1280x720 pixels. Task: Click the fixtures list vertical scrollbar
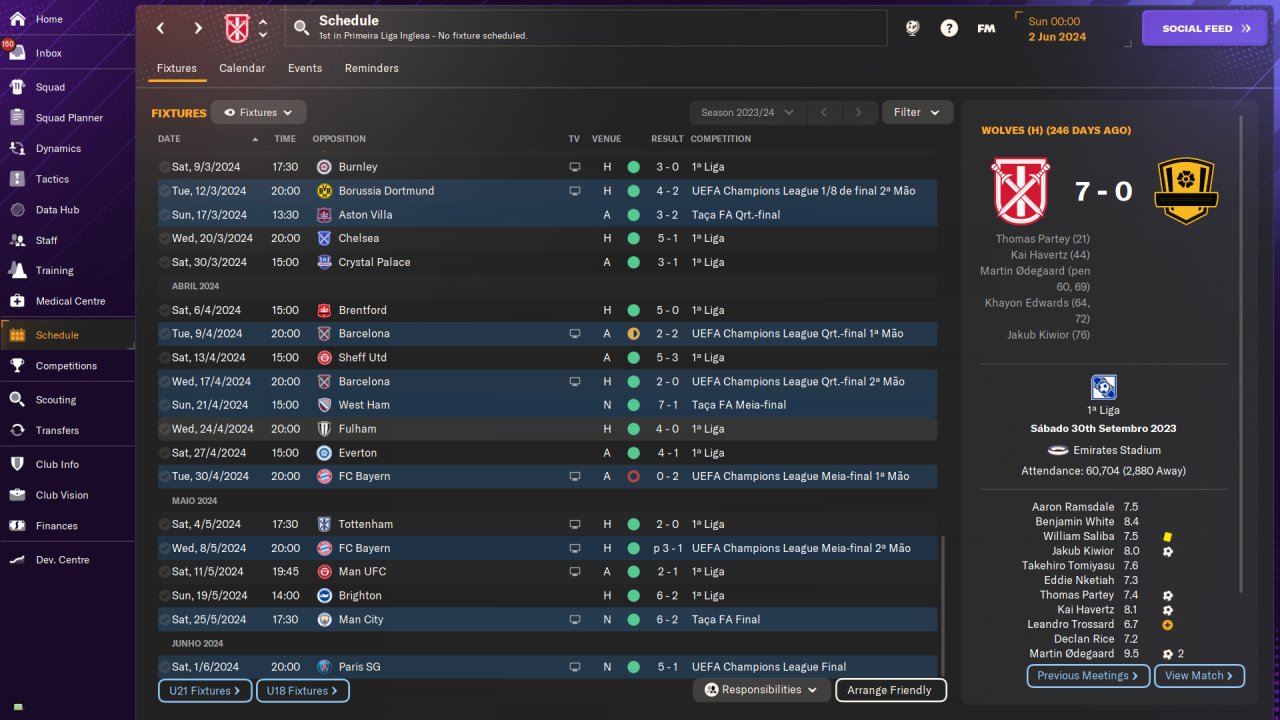[x=943, y=605]
